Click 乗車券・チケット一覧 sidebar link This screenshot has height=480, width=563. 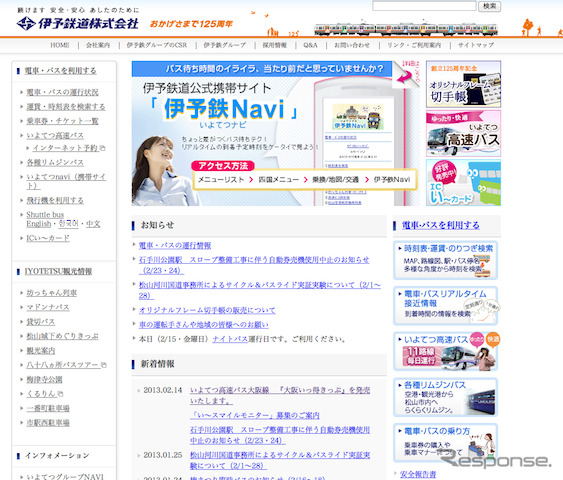62,121
